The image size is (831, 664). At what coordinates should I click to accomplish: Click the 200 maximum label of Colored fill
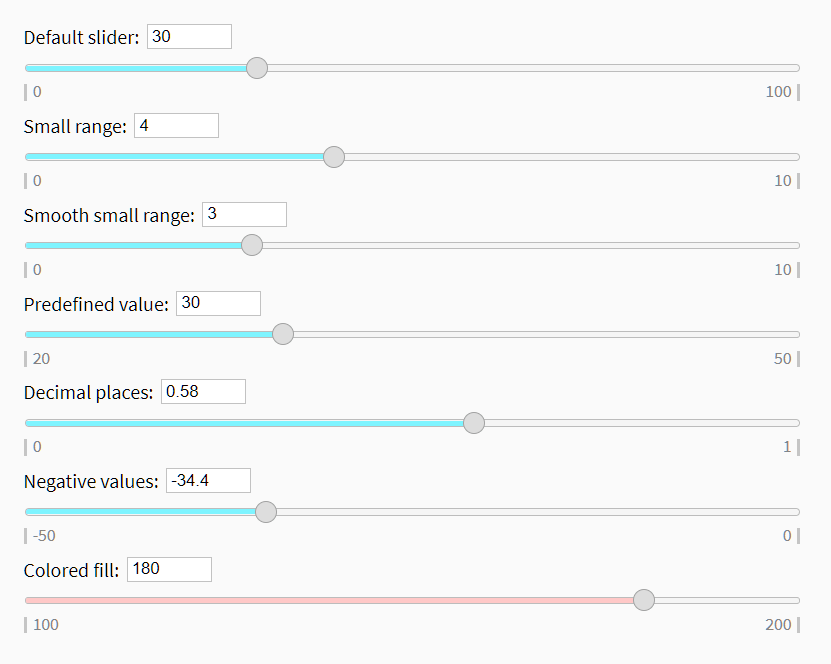pos(778,624)
